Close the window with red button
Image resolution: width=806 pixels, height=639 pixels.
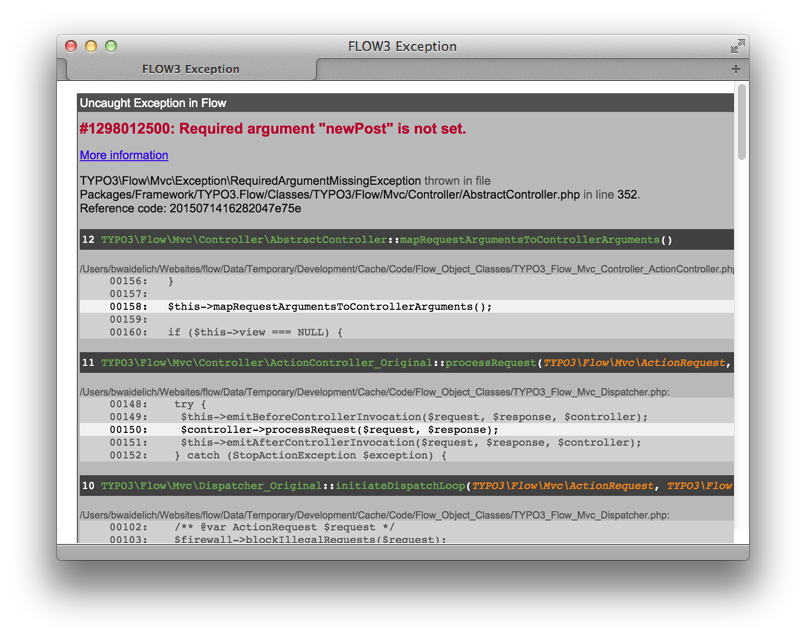click(71, 46)
